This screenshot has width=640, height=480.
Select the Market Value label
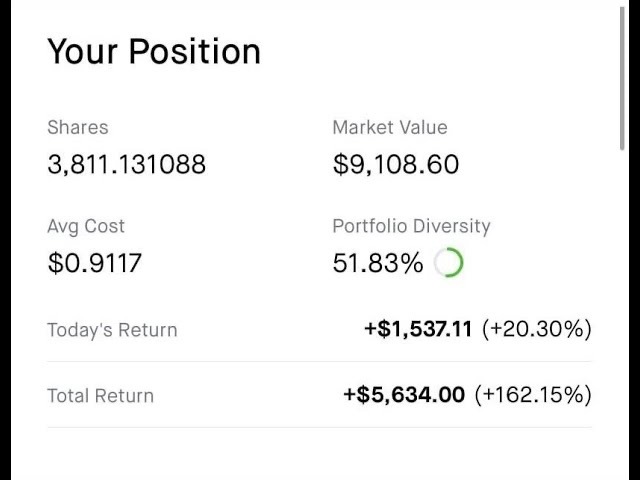coord(390,128)
